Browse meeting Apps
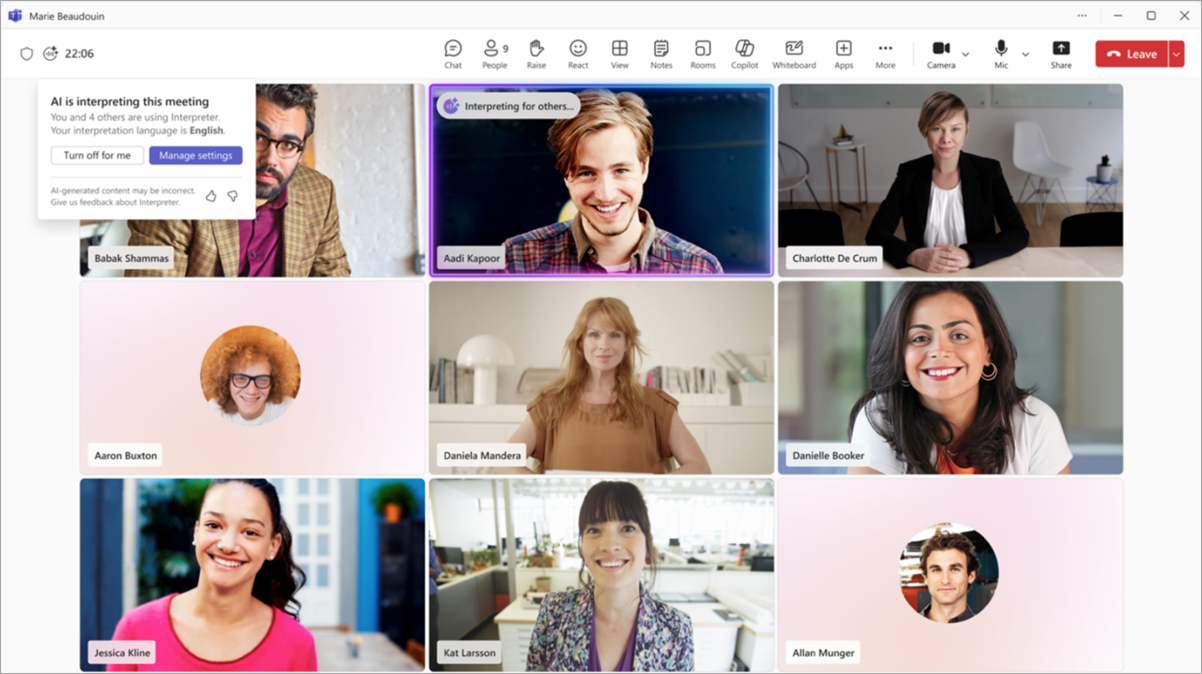Viewport: 1202px width, 674px height. (843, 53)
